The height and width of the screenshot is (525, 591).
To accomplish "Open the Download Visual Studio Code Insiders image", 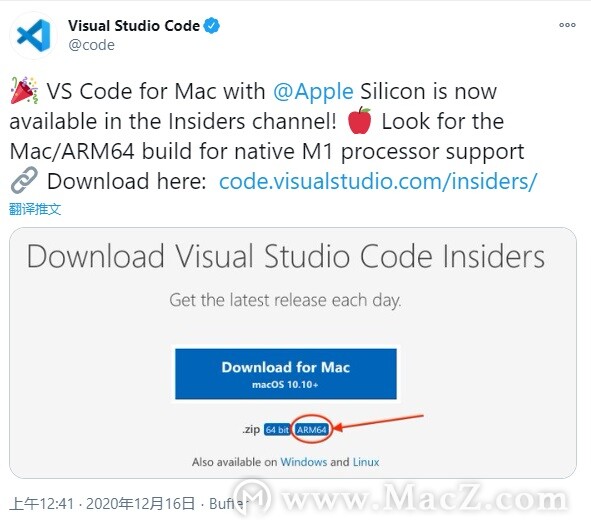I will click(x=293, y=353).
